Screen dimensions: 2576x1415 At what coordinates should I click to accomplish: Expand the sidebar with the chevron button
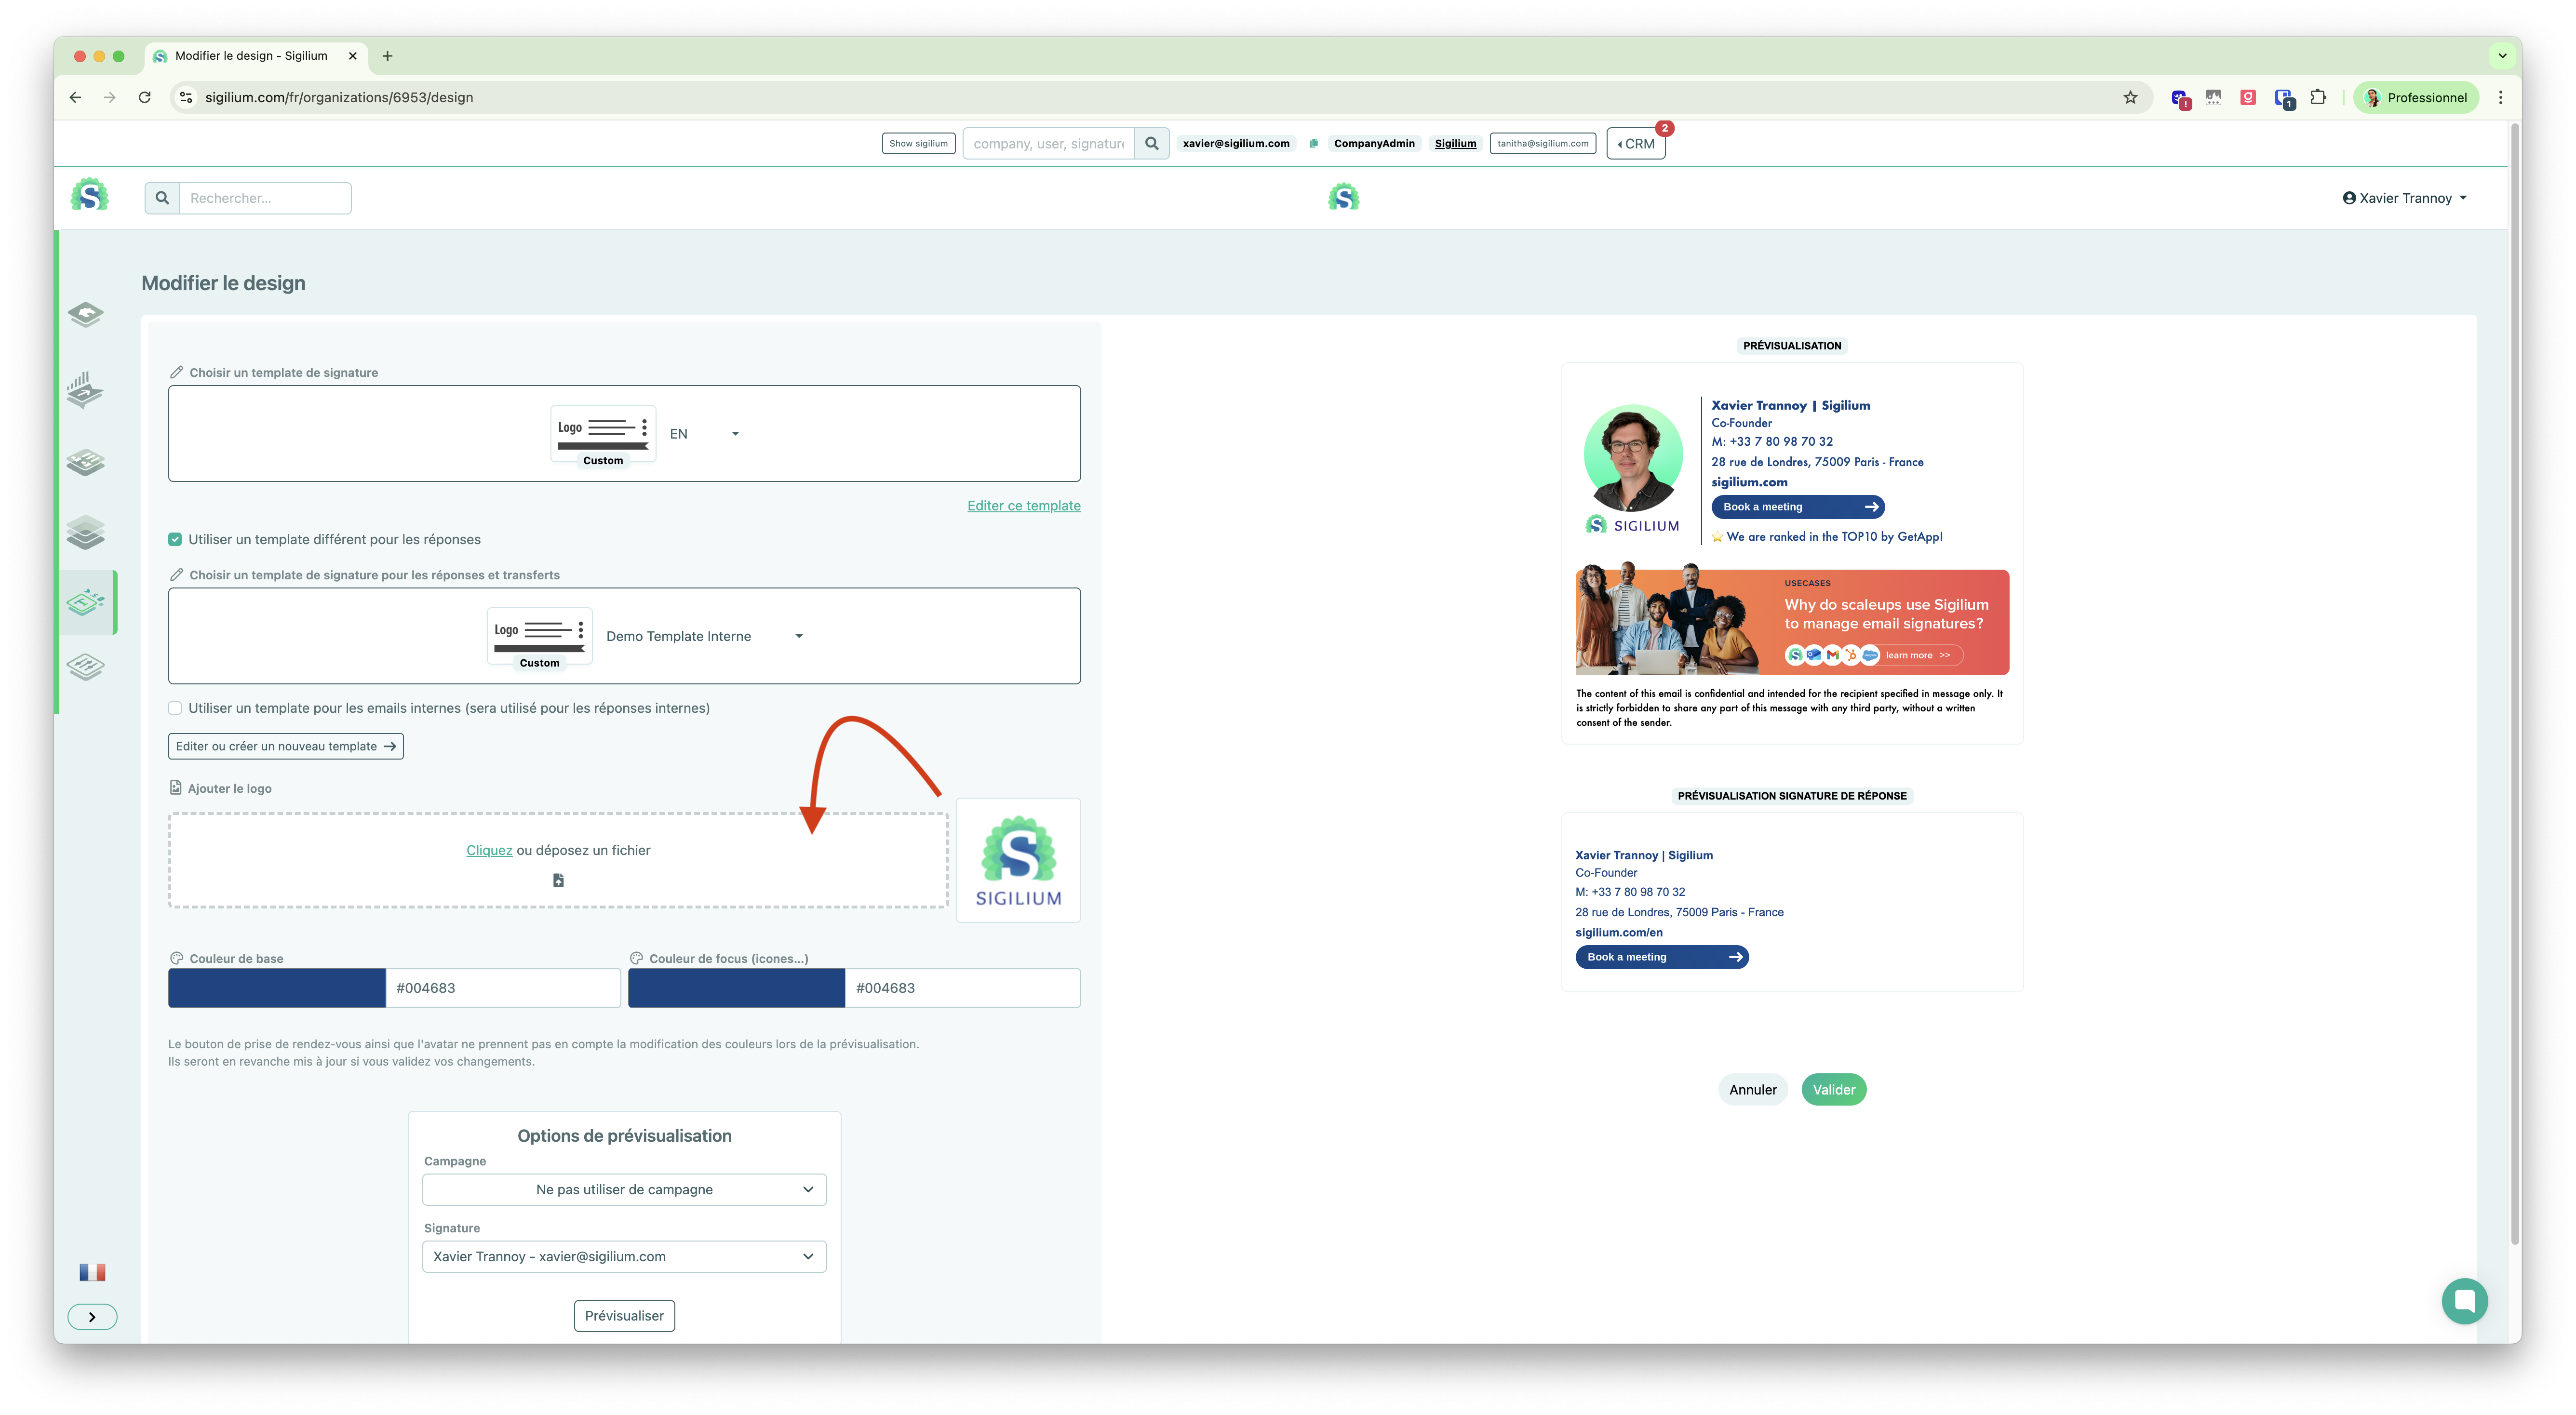point(92,1317)
